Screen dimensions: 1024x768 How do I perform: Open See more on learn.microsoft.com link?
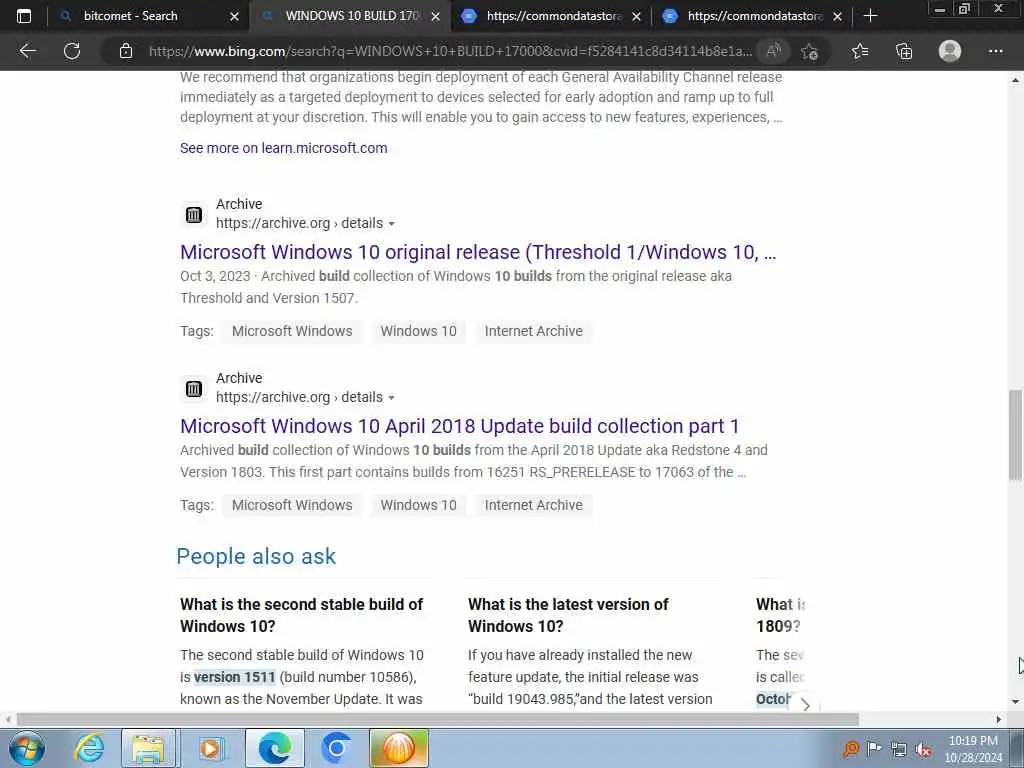(283, 148)
